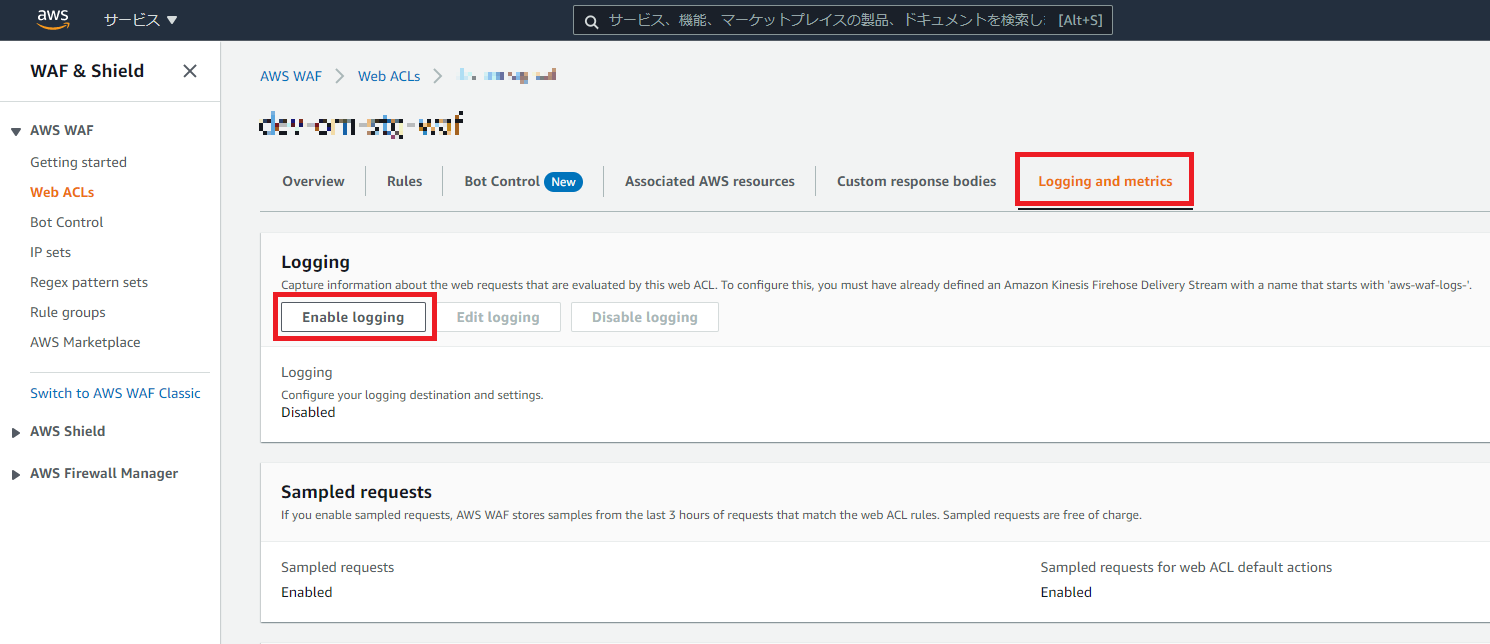Click AWS WAF breadcrumb link

pos(290,76)
